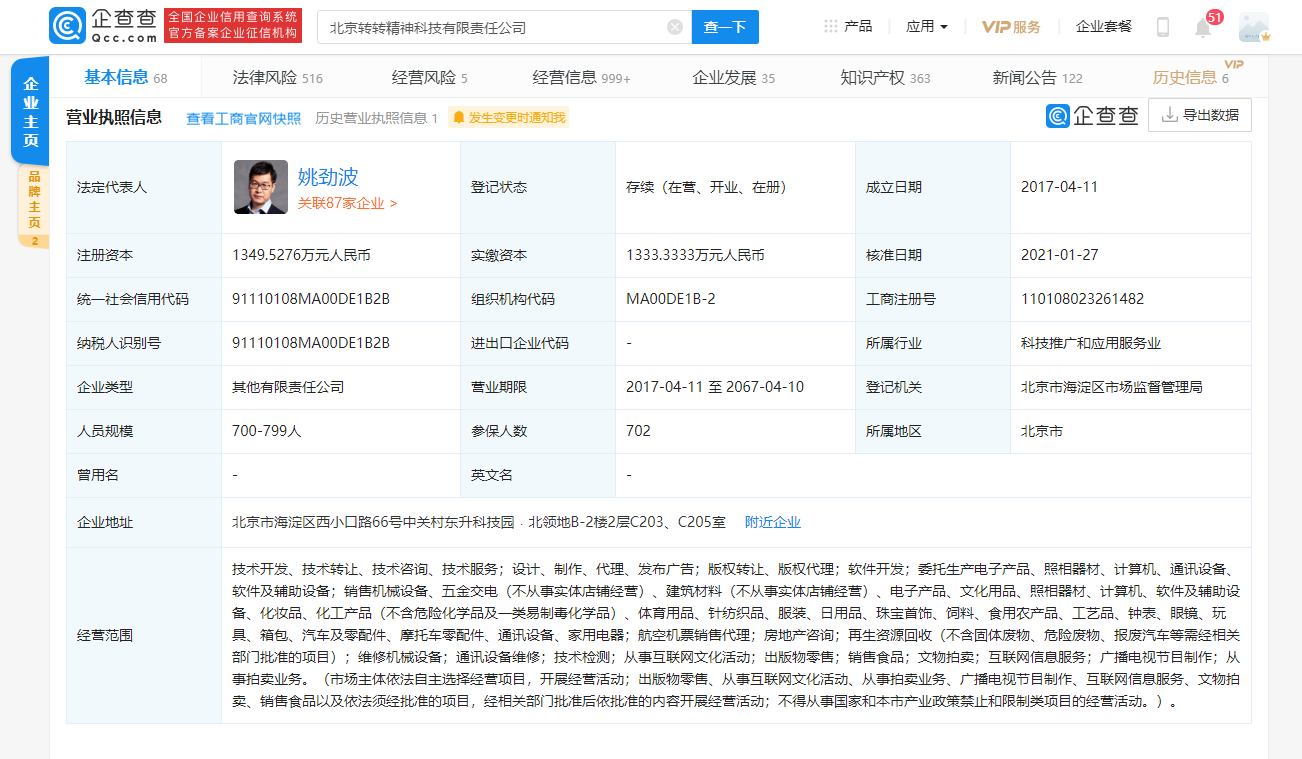Select the approval date 2021-01-27
Screen dimensions: 1302x759
1059,255
